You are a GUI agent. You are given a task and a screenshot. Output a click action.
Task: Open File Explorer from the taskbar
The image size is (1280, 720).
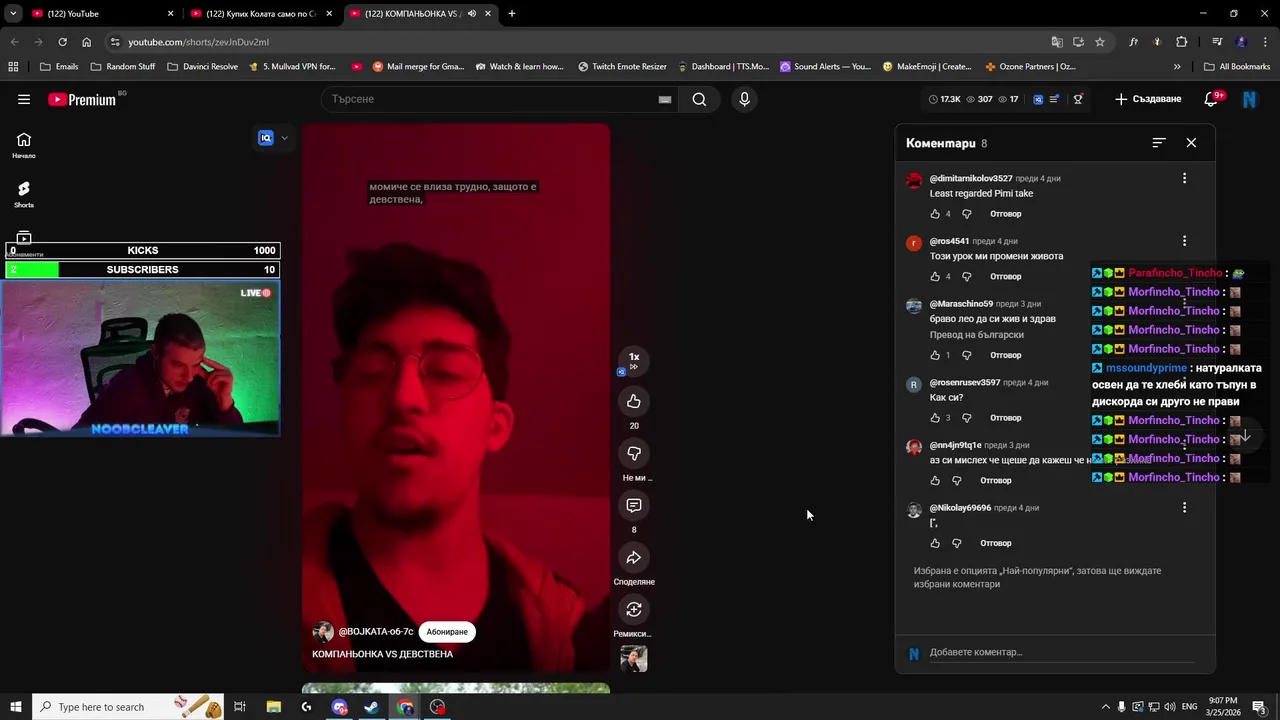pyautogui.click(x=273, y=707)
